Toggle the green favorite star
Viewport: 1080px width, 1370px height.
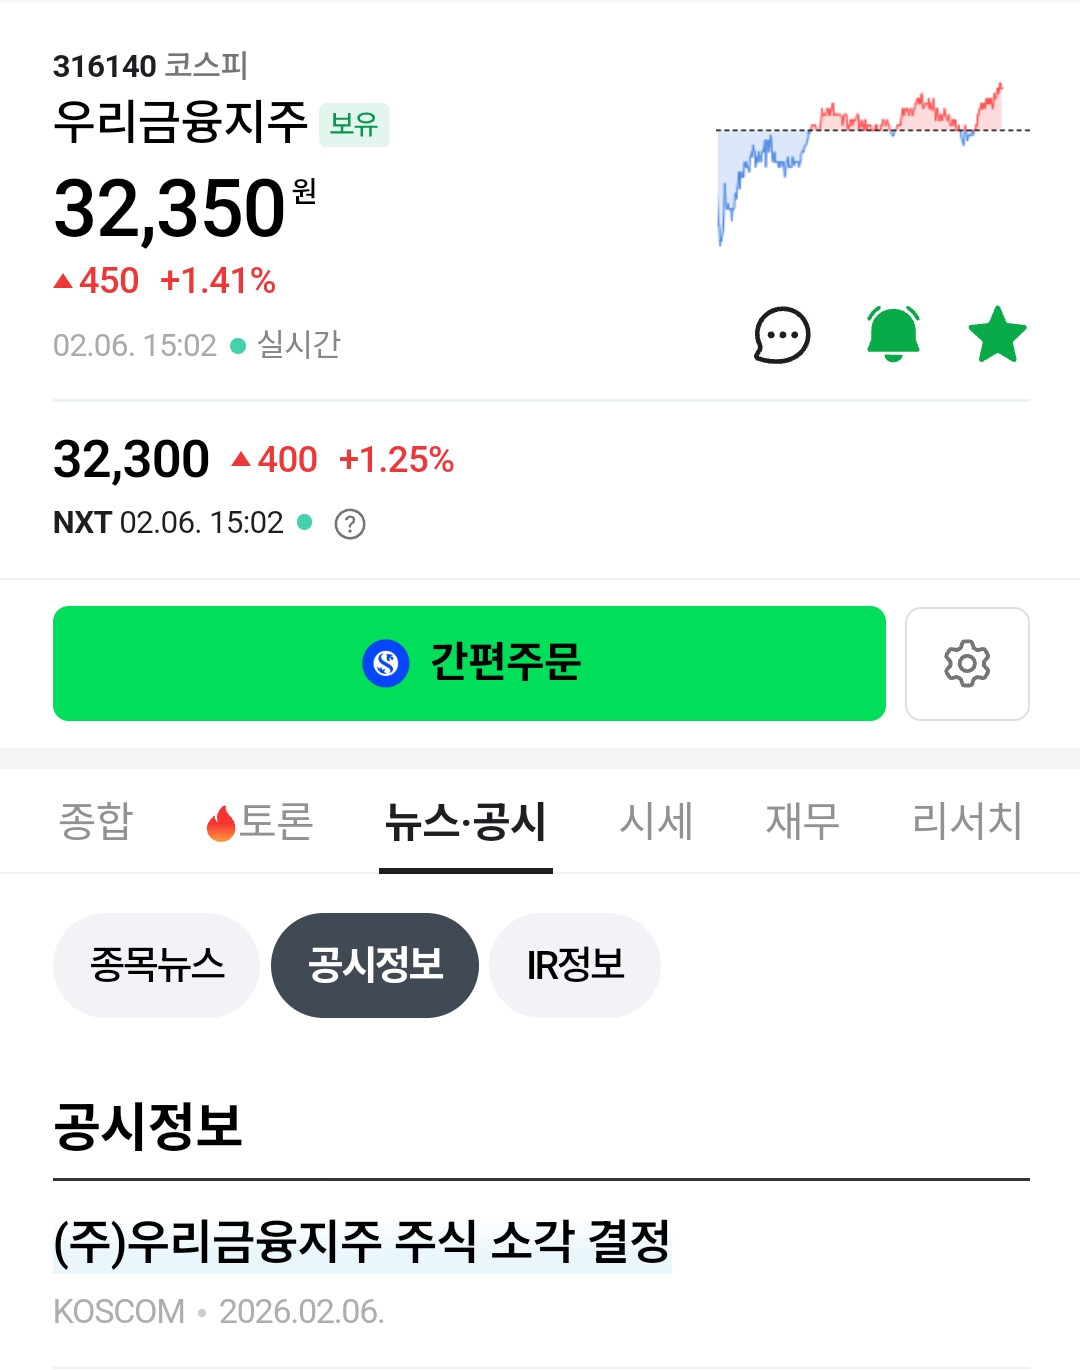(997, 335)
